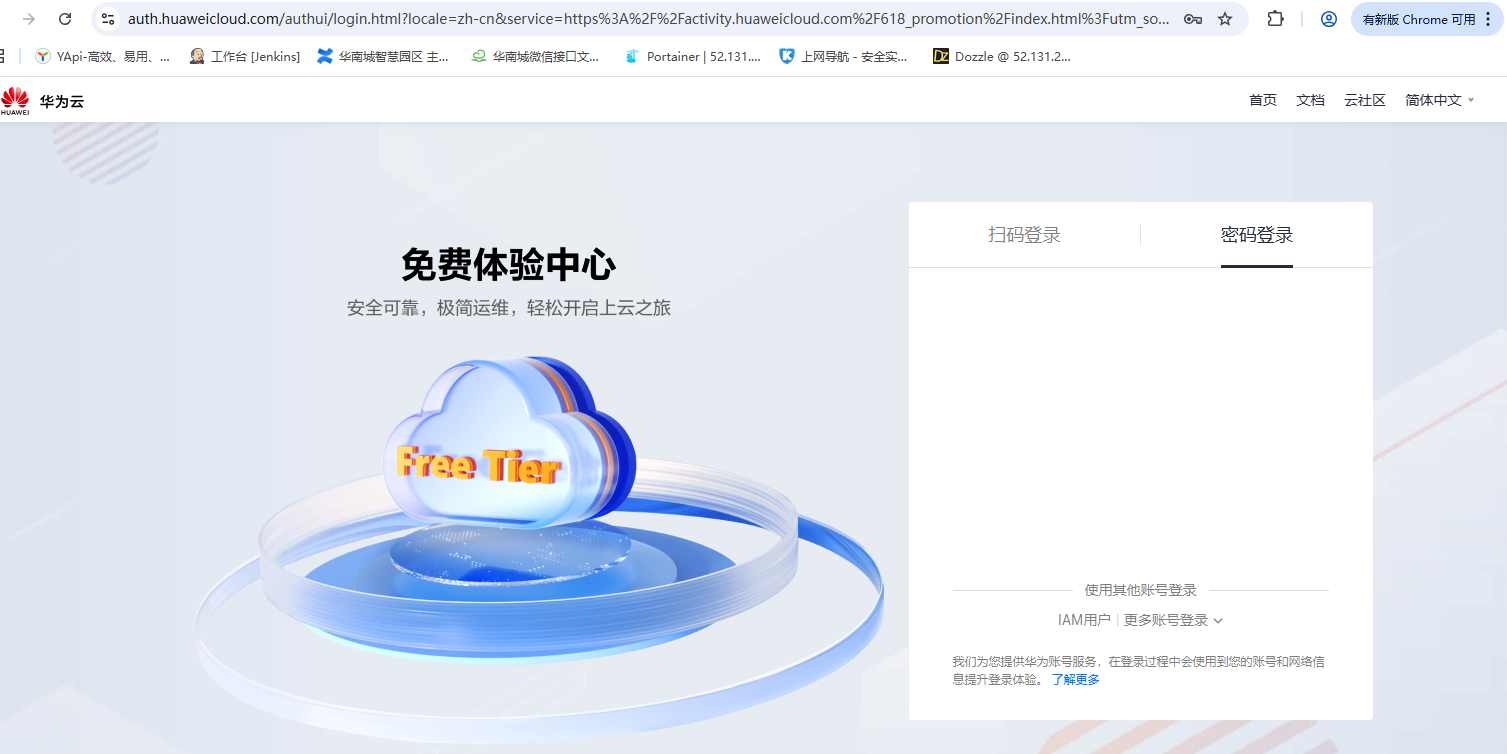Click the 免费体验中心 heading
This screenshot has width=1507, height=754.
click(x=509, y=265)
